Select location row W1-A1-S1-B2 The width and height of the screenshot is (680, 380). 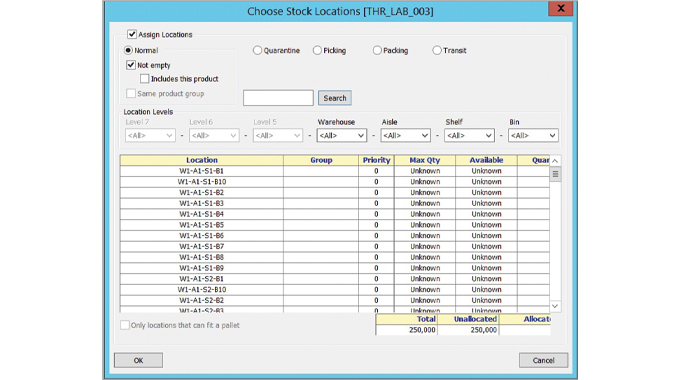coord(335,193)
